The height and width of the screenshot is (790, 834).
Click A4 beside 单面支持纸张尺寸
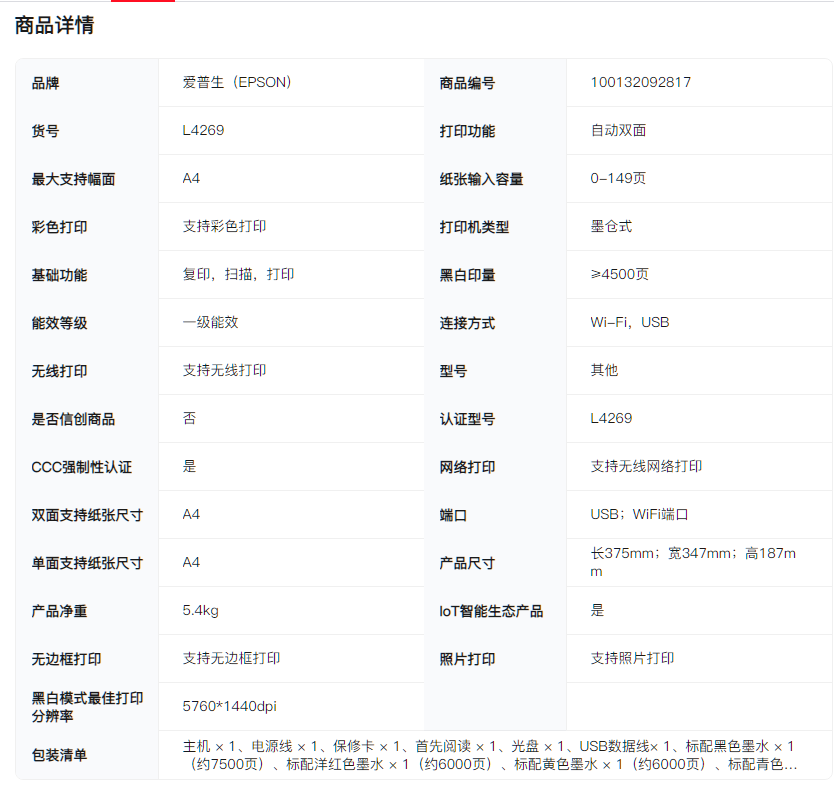(x=191, y=562)
